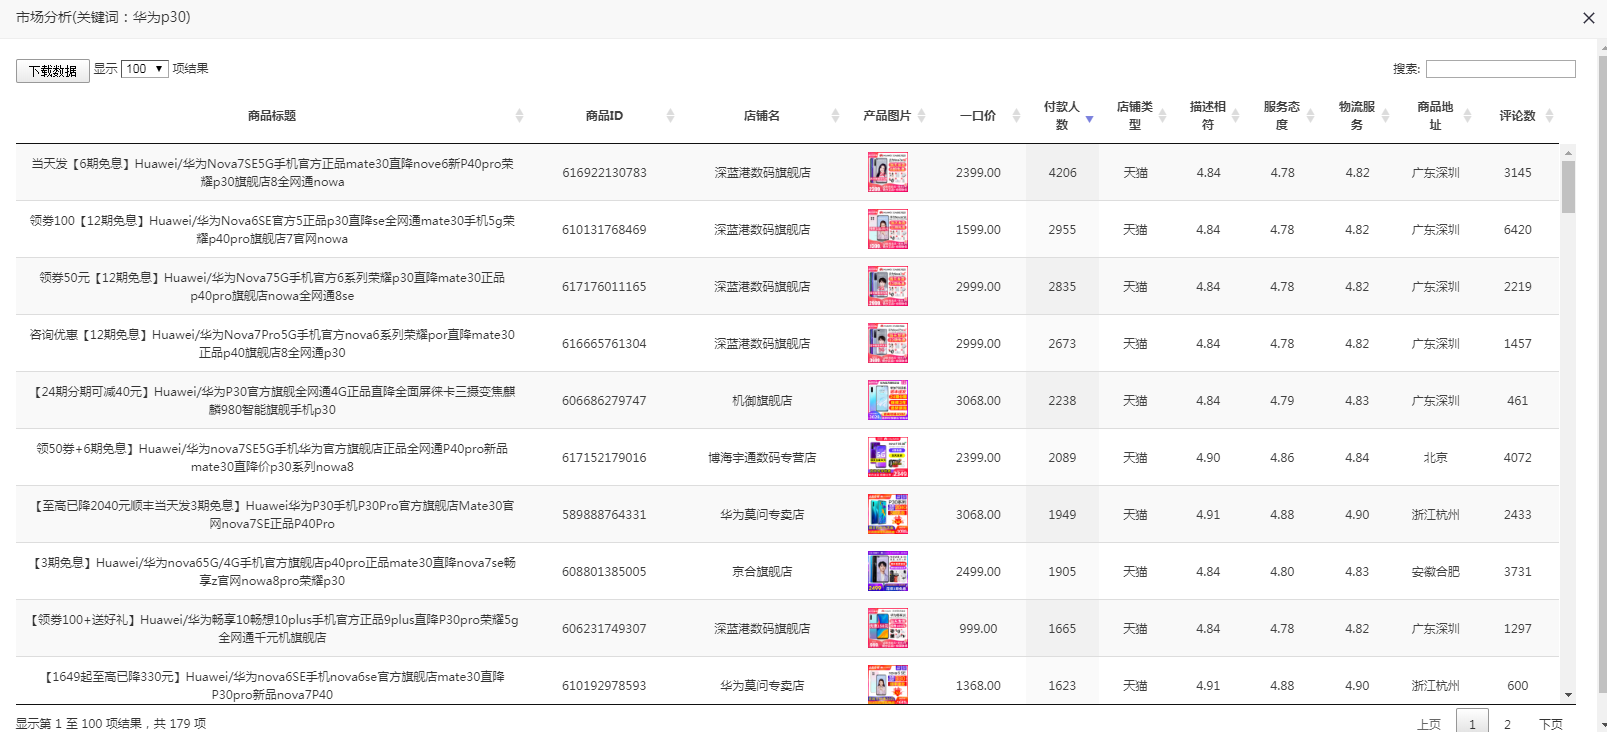Viewport: 1607px width, 732px height.
Task: Open product image for ID 616665761304
Action: (888, 343)
